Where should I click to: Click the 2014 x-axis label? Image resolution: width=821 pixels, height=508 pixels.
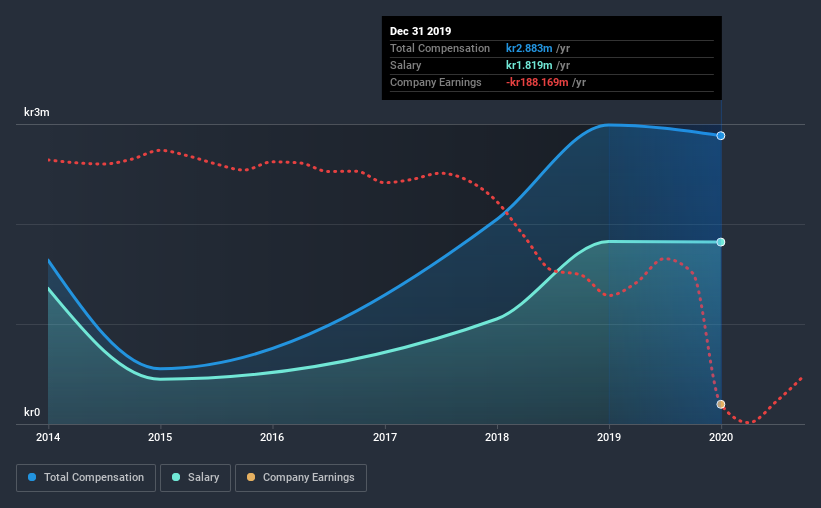(x=48, y=437)
